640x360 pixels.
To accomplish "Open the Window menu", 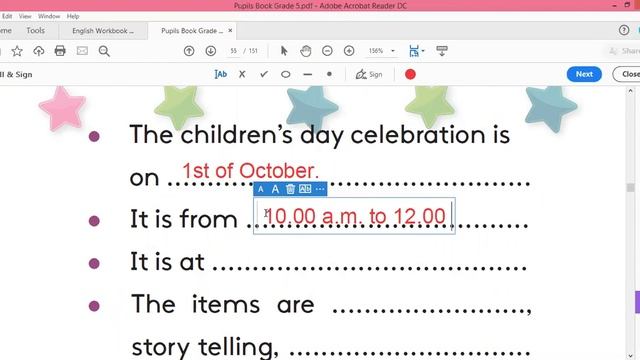I will click(x=49, y=16).
